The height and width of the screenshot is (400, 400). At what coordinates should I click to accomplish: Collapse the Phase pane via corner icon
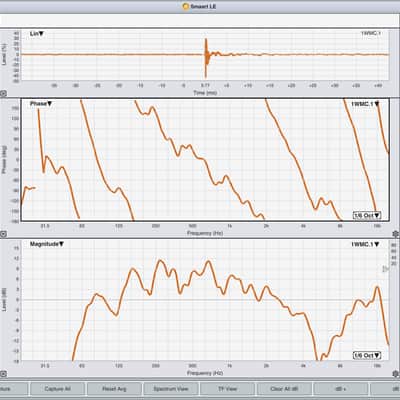[3, 234]
